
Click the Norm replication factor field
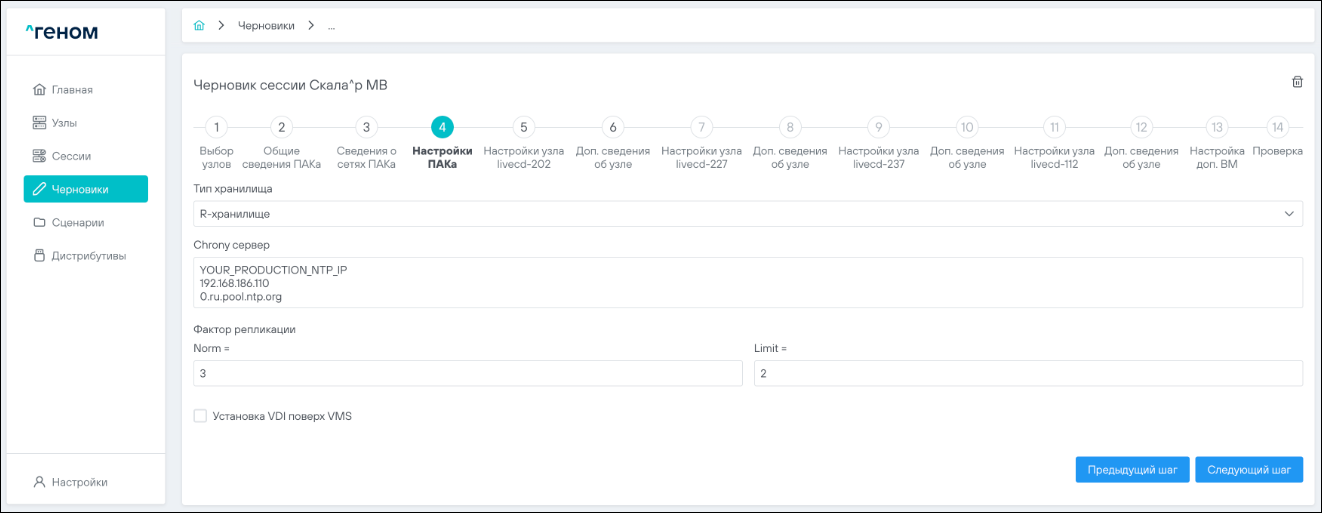click(467, 373)
